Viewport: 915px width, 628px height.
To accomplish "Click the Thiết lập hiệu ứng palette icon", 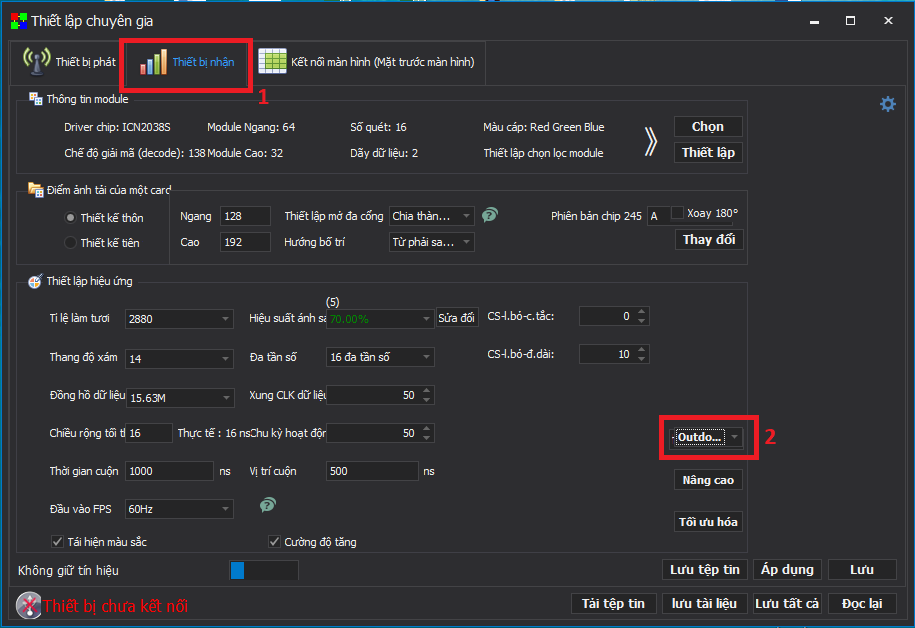I will pyautogui.click(x=35, y=281).
